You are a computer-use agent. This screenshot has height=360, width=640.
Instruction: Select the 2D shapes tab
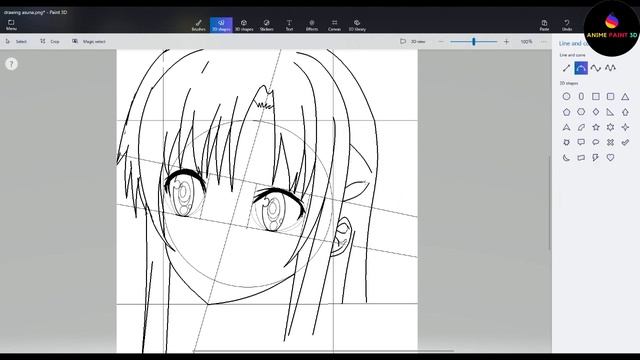[221, 25]
